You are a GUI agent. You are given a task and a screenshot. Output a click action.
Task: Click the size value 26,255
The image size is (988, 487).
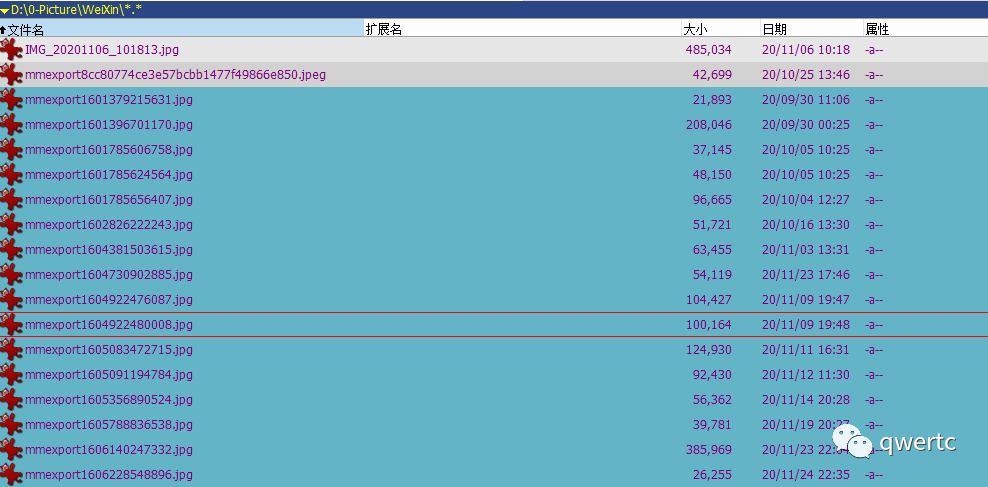pyautogui.click(x=712, y=474)
